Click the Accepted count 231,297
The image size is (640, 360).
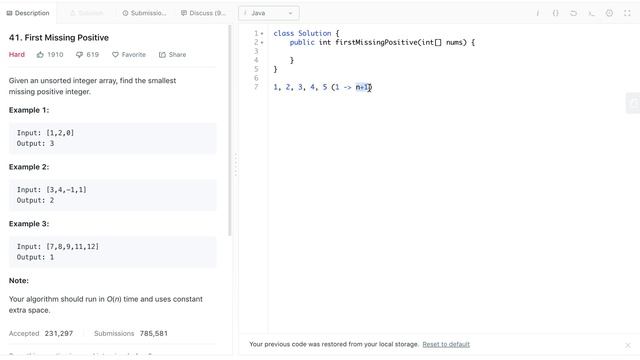click(59, 333)
